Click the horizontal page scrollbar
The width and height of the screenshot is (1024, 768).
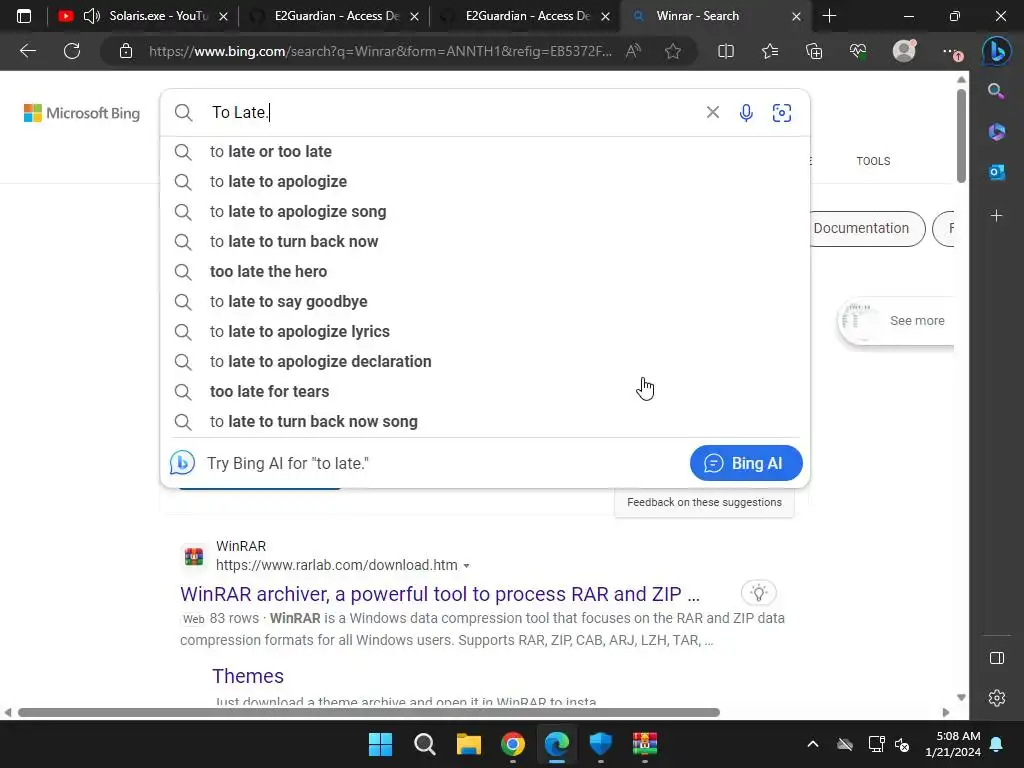369,712
